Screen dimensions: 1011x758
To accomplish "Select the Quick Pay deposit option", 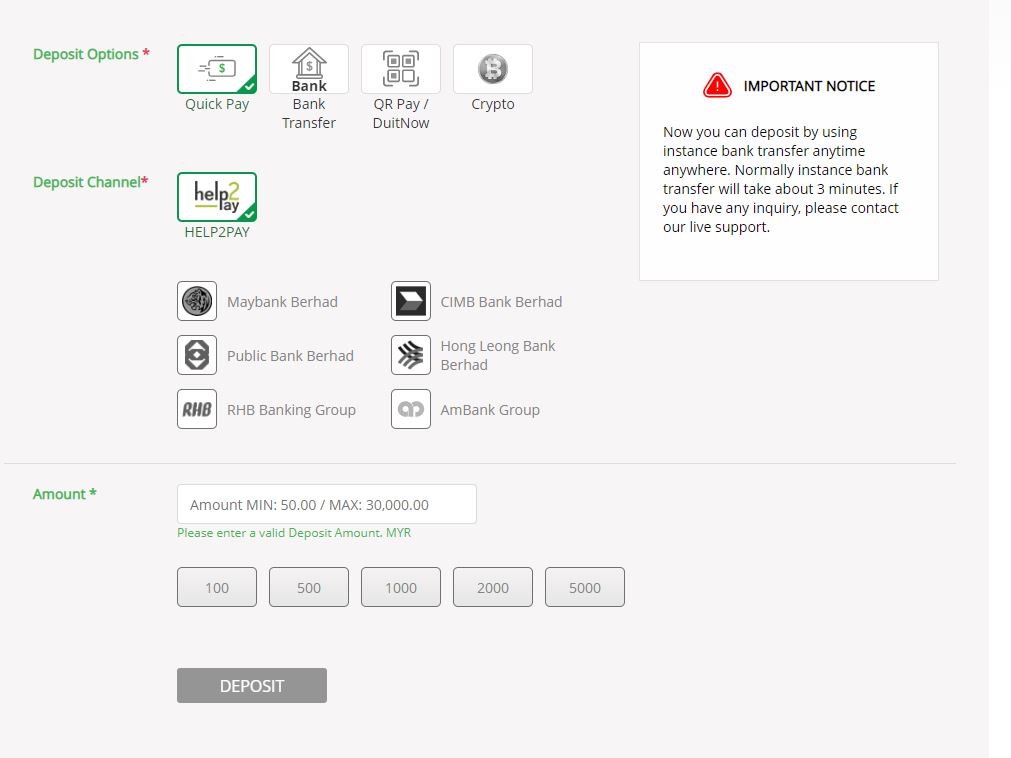I will click(217, 69).
